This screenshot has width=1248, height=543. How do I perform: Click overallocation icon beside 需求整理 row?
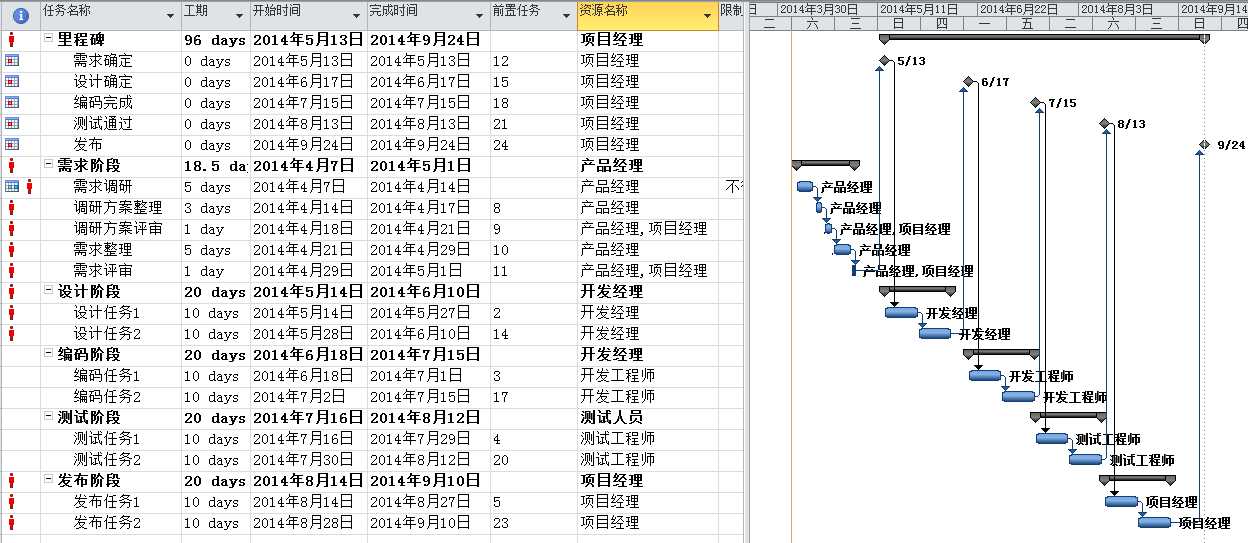(x=12, y=250)
